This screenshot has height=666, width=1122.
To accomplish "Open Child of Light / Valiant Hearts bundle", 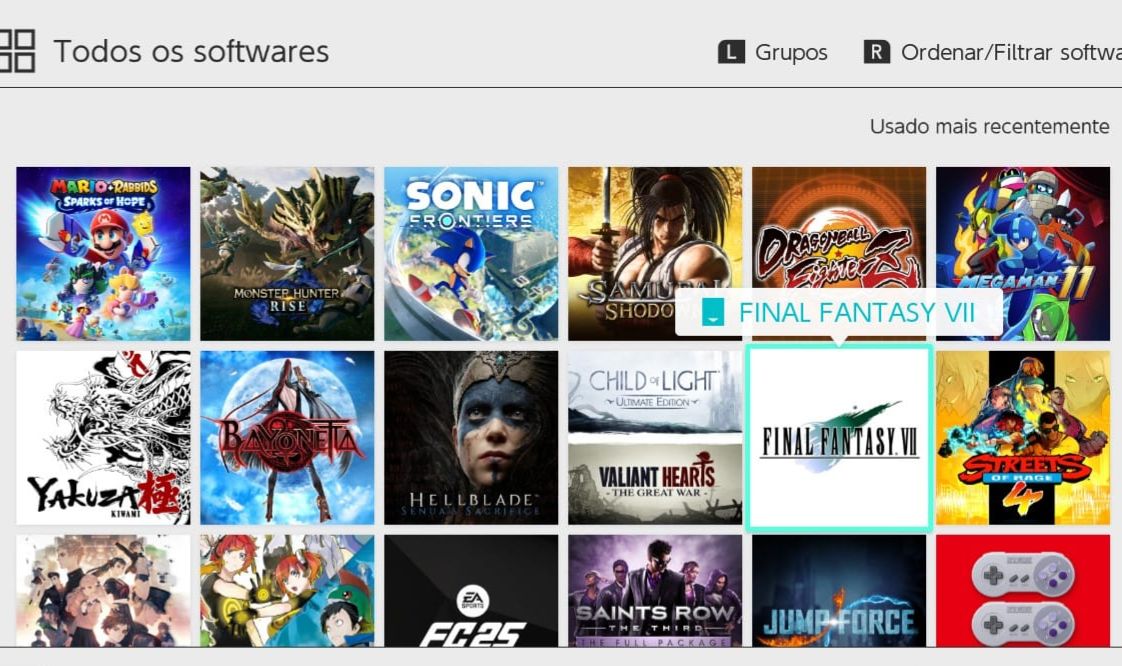I will 655,438.
